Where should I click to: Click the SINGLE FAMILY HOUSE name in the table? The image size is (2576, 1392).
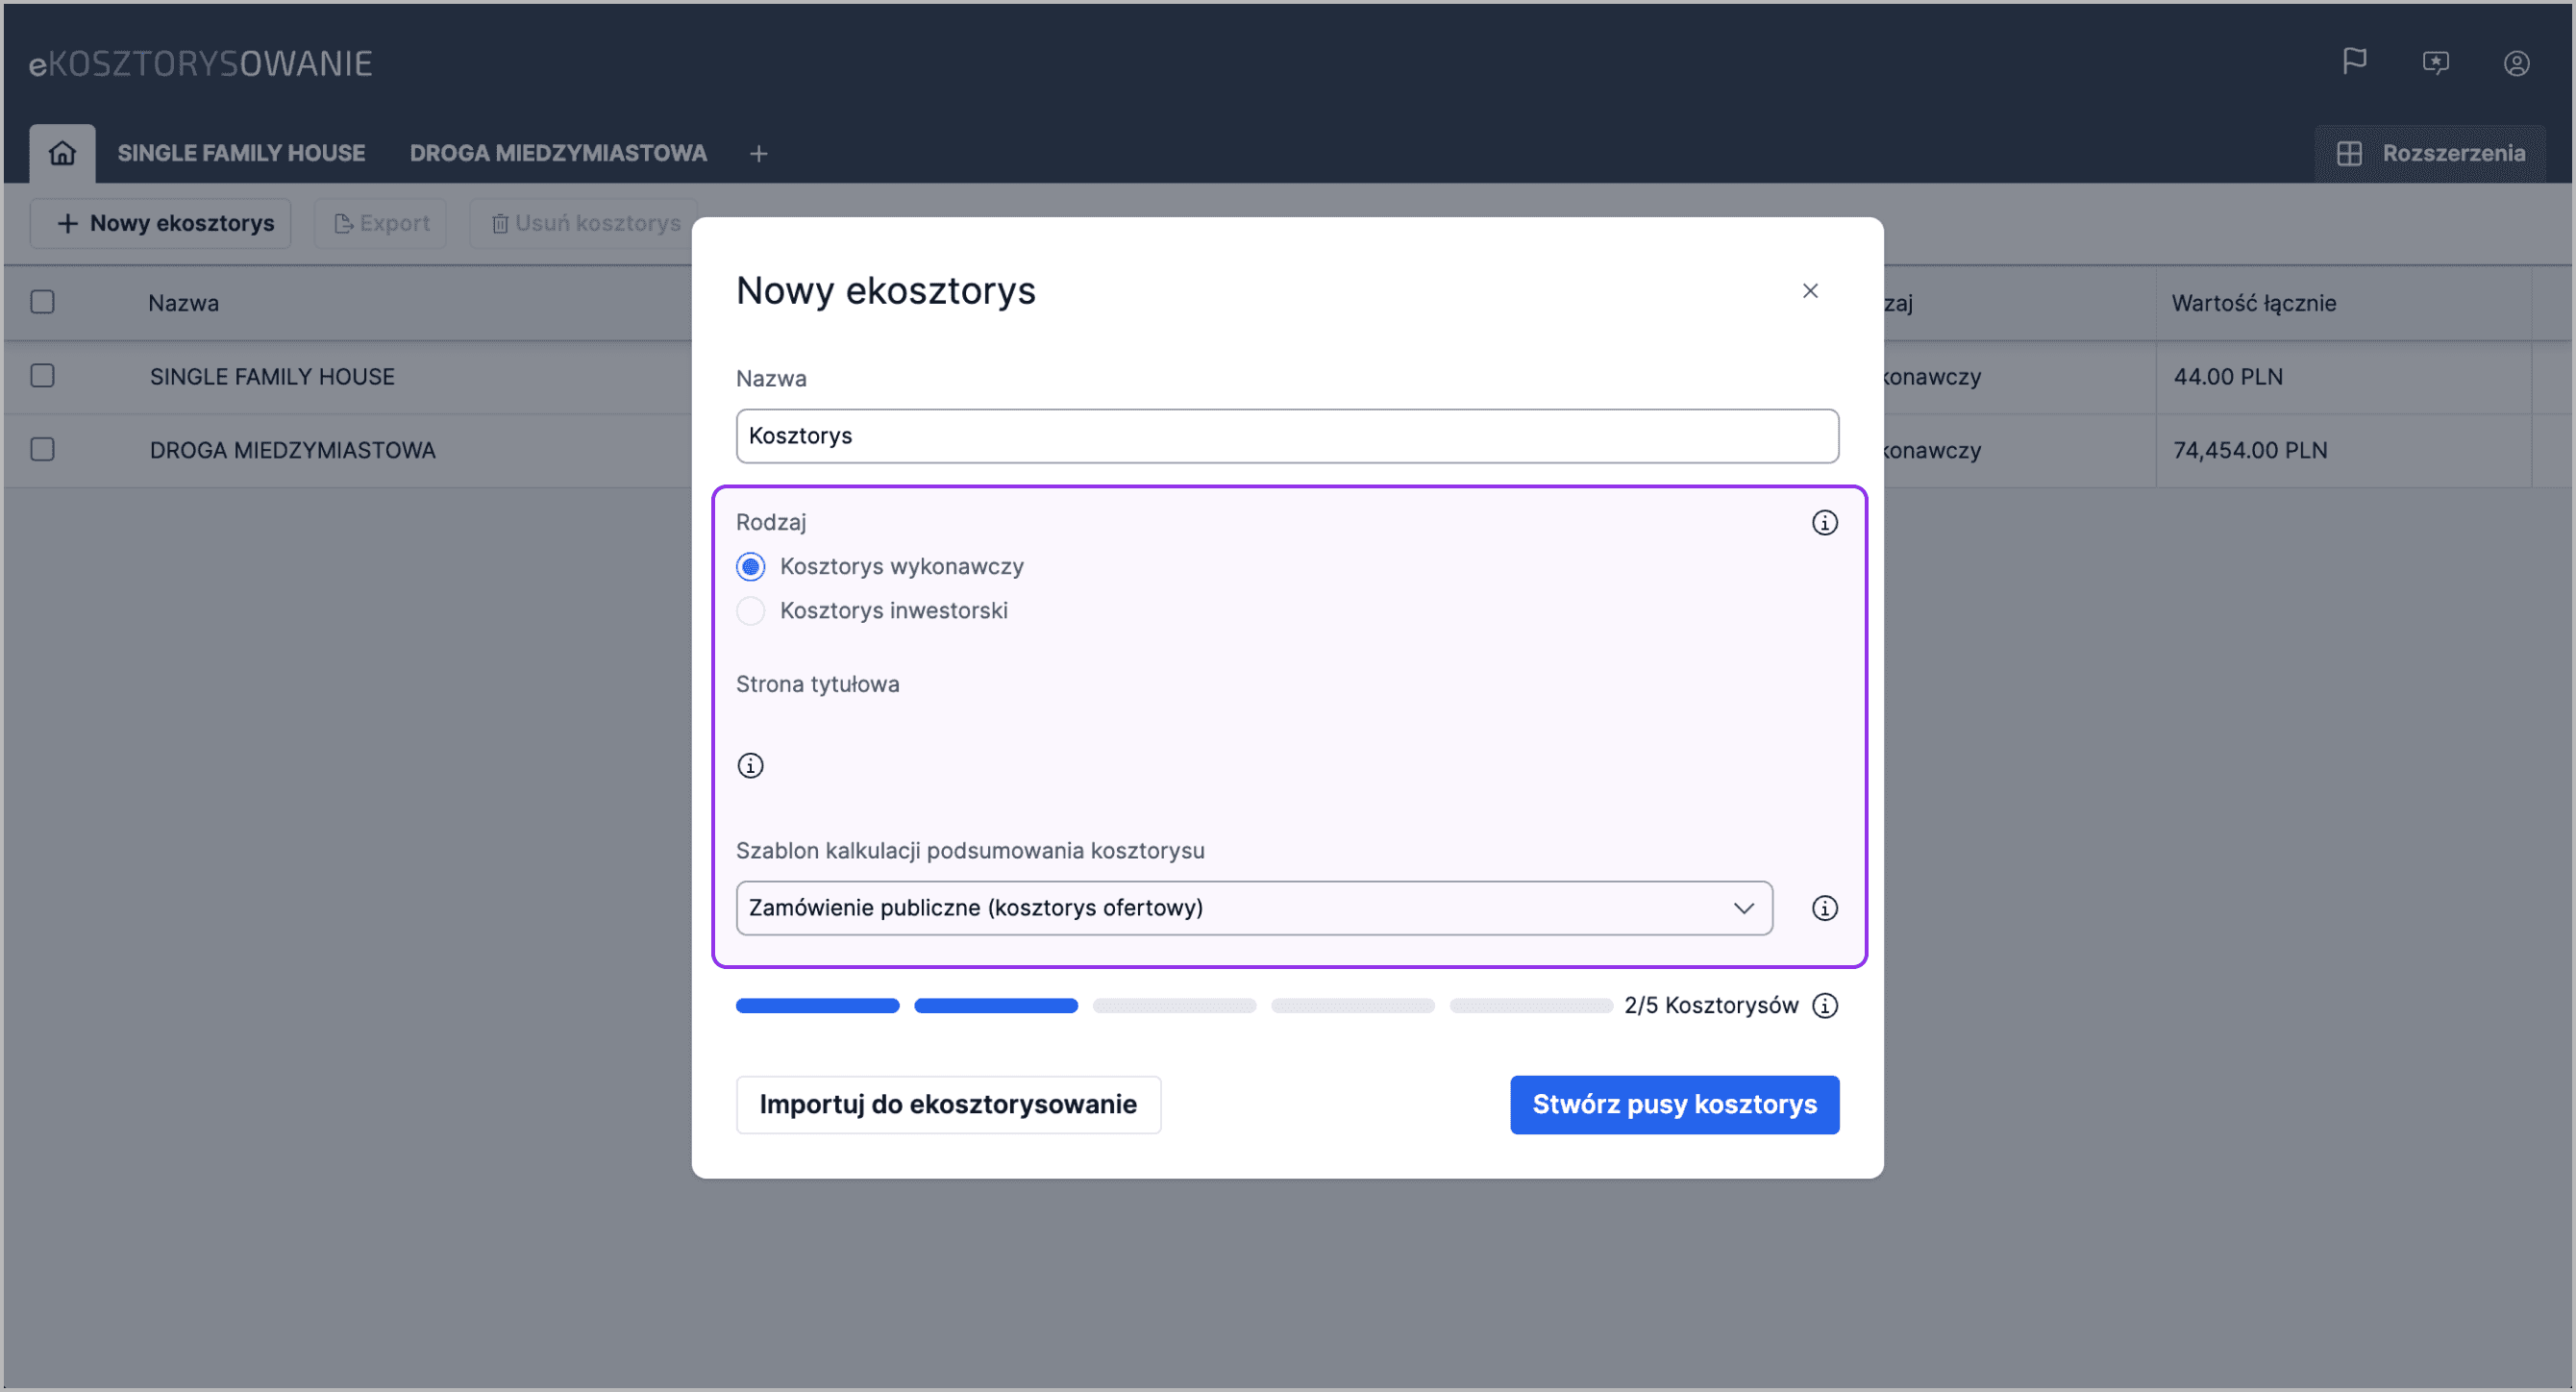(x=272, y=377)
